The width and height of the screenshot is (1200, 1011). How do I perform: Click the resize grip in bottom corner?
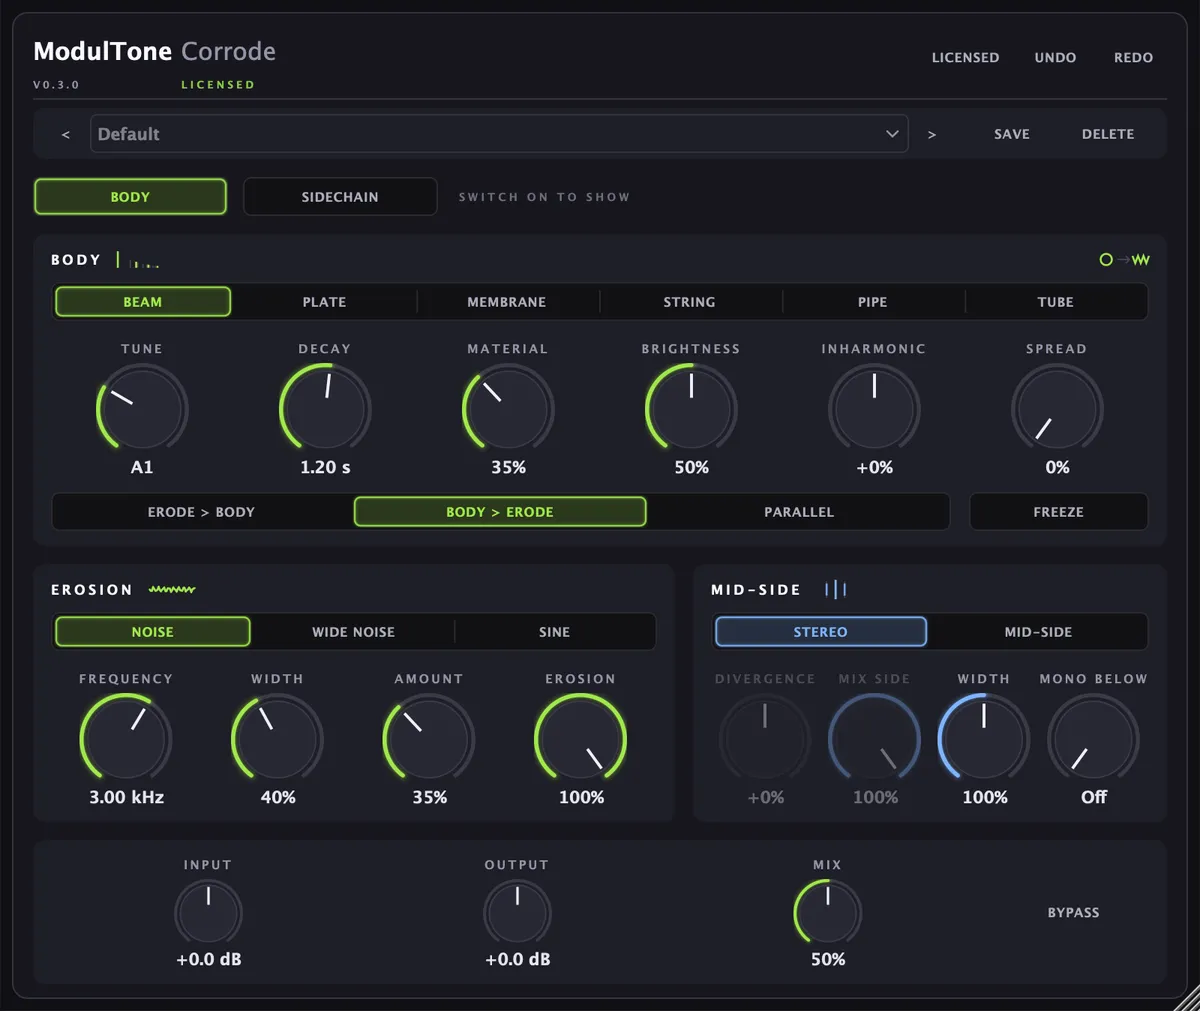[x=1186, y=997]
